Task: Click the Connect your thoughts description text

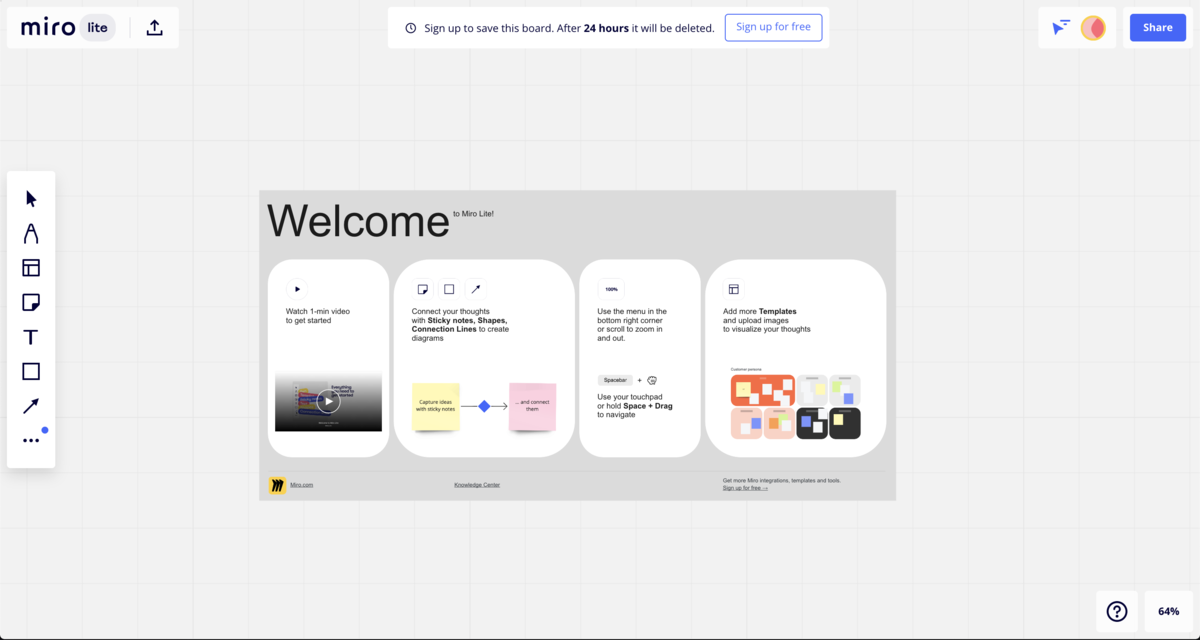Action: (x=460, y=325)
